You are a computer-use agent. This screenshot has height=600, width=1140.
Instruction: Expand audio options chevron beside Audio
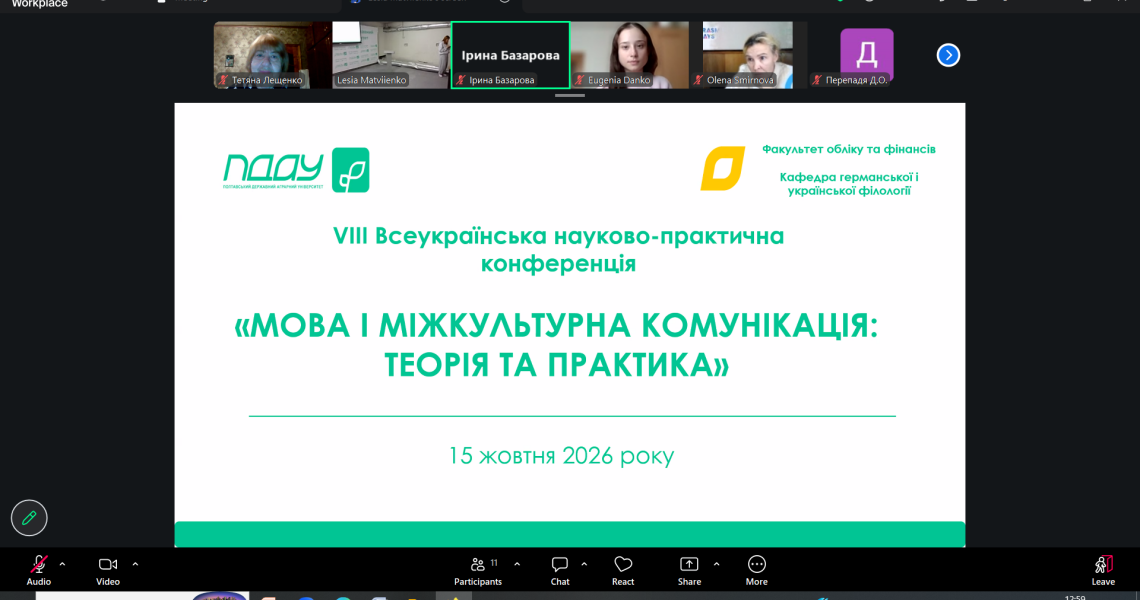63,564
